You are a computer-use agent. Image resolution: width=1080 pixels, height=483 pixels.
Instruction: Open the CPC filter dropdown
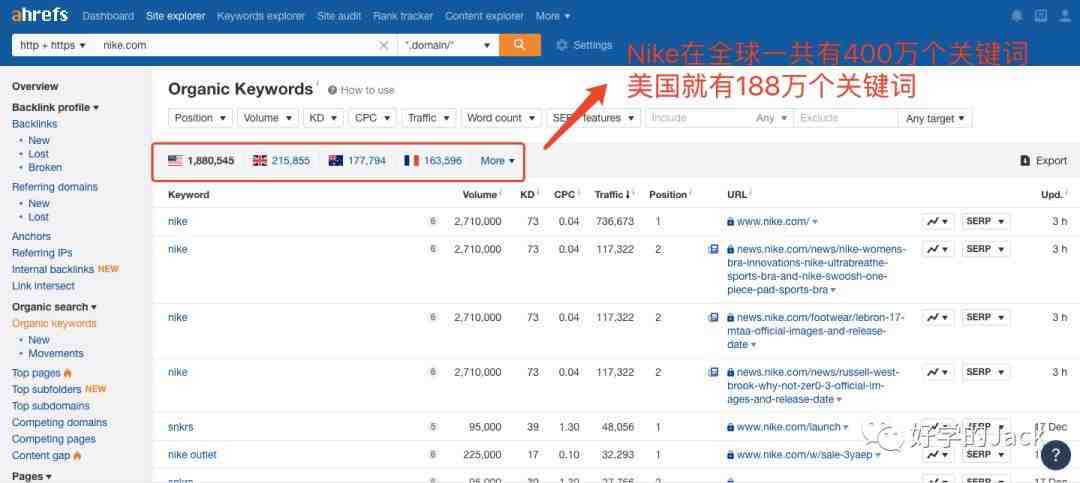point(372,118)
